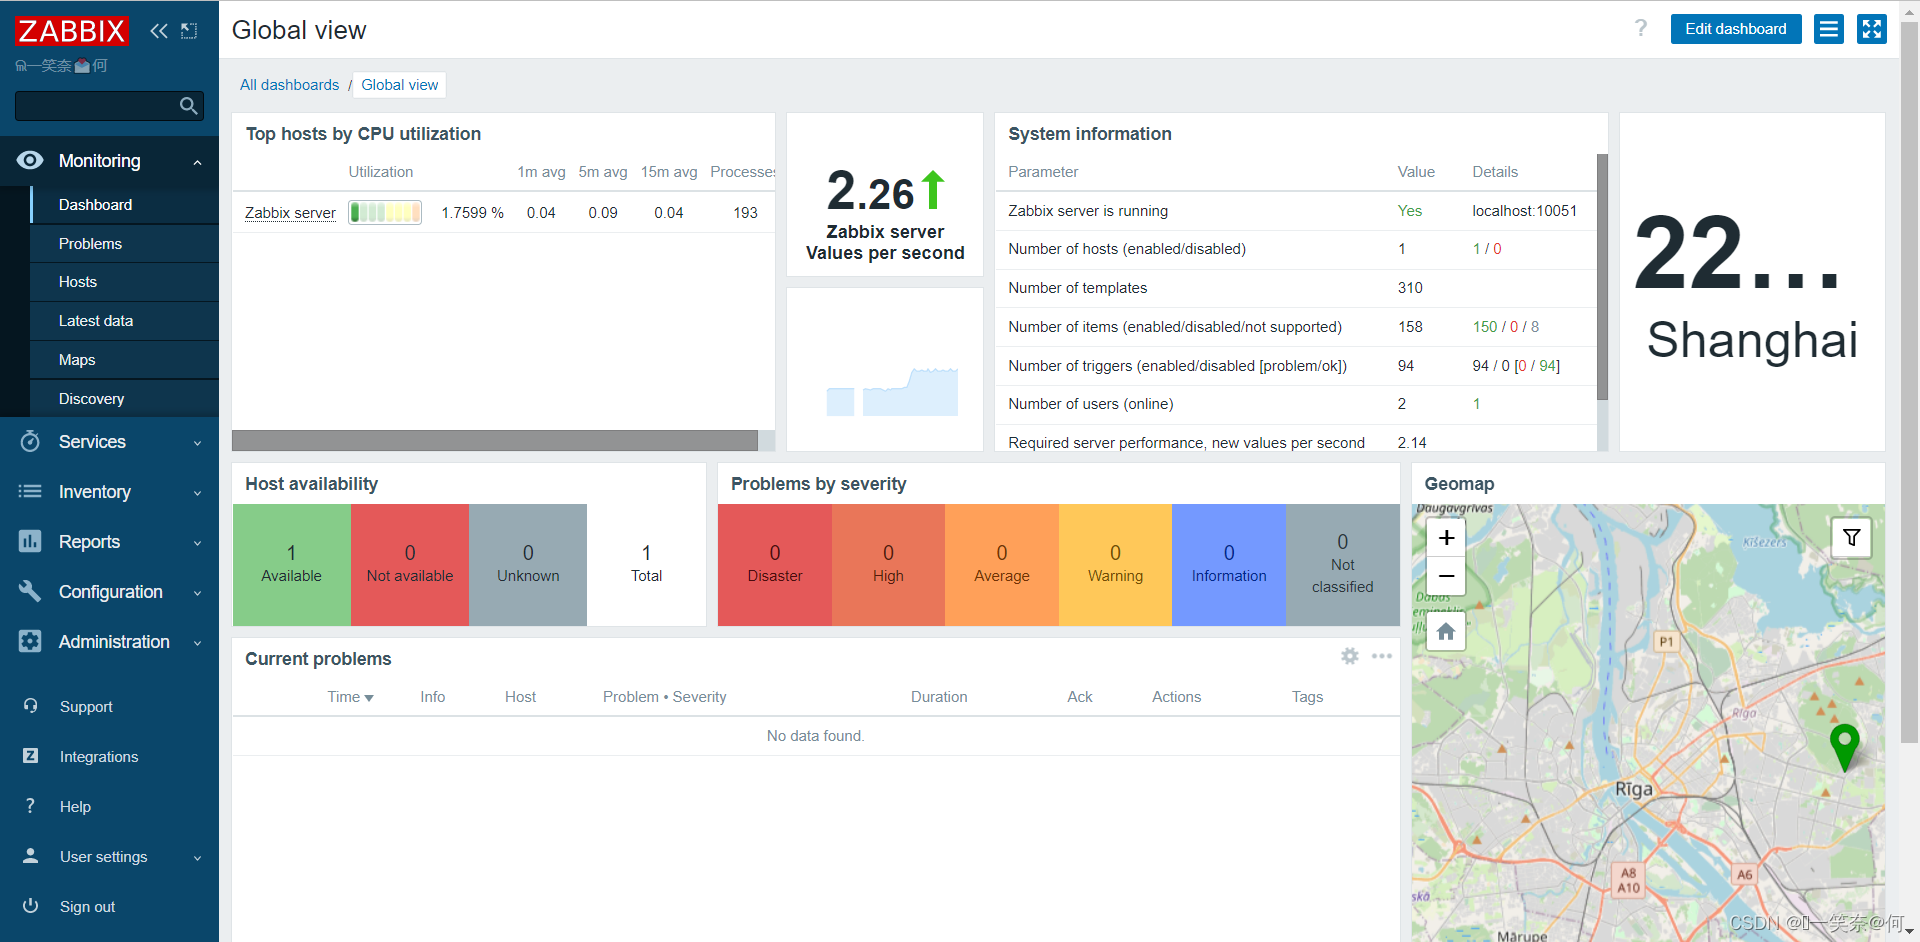
Task: Open Current problems three-dots menu
Action: click(1382, 656)
